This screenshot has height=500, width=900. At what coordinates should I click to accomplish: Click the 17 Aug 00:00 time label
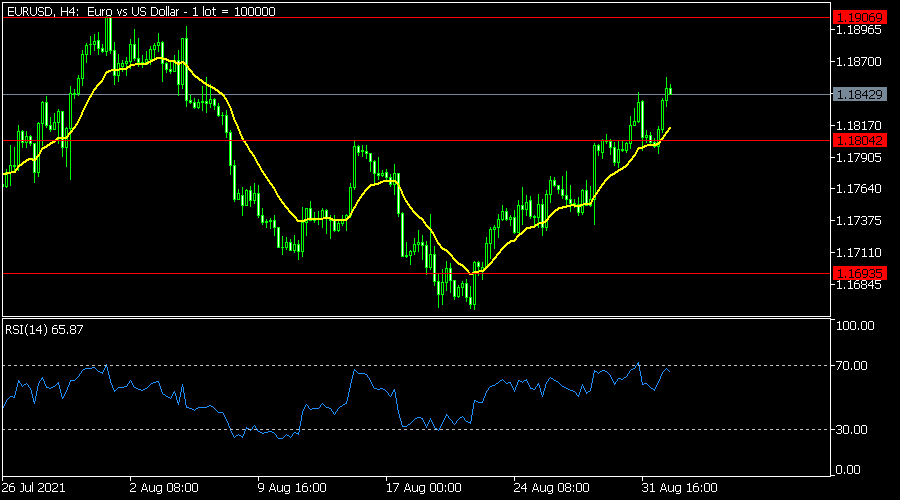click(424, 488)
